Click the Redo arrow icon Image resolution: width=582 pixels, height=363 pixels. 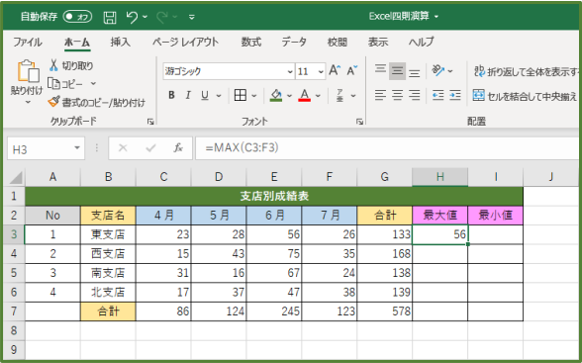tap(162, 17)
